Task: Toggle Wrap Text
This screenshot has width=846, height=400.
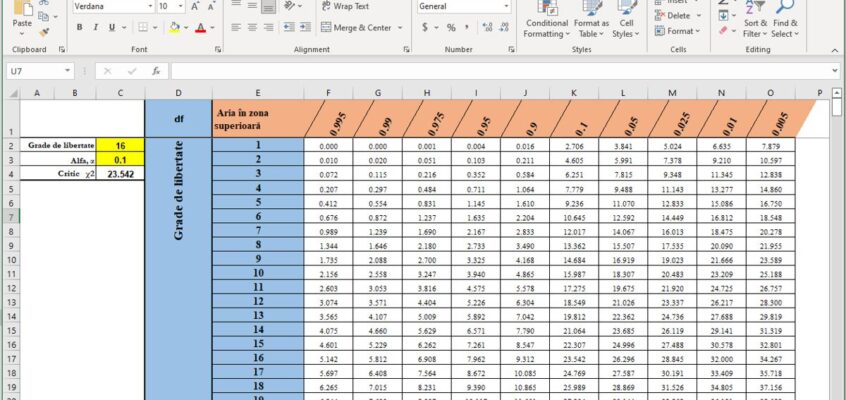Action: coord(345,6)
